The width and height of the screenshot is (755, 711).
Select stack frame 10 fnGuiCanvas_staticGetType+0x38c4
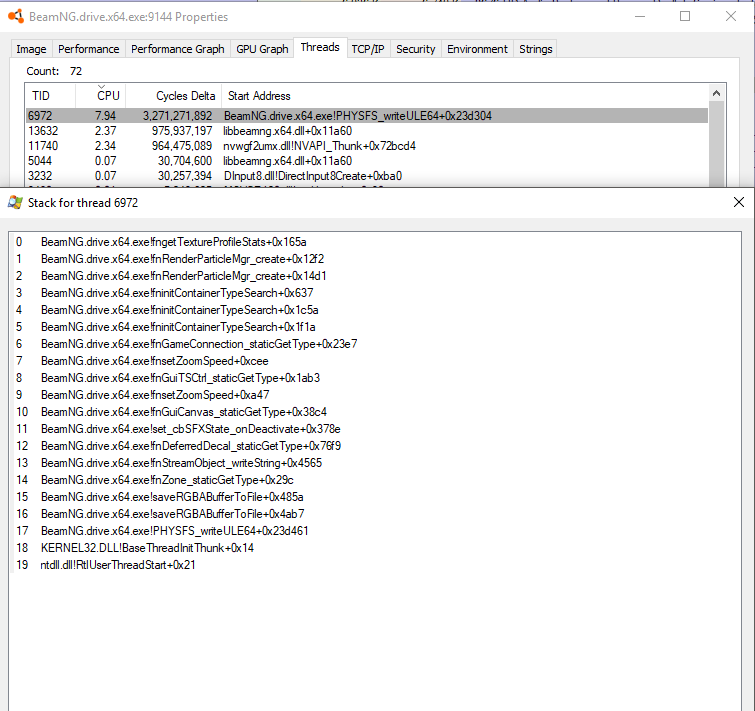(375, 412)
